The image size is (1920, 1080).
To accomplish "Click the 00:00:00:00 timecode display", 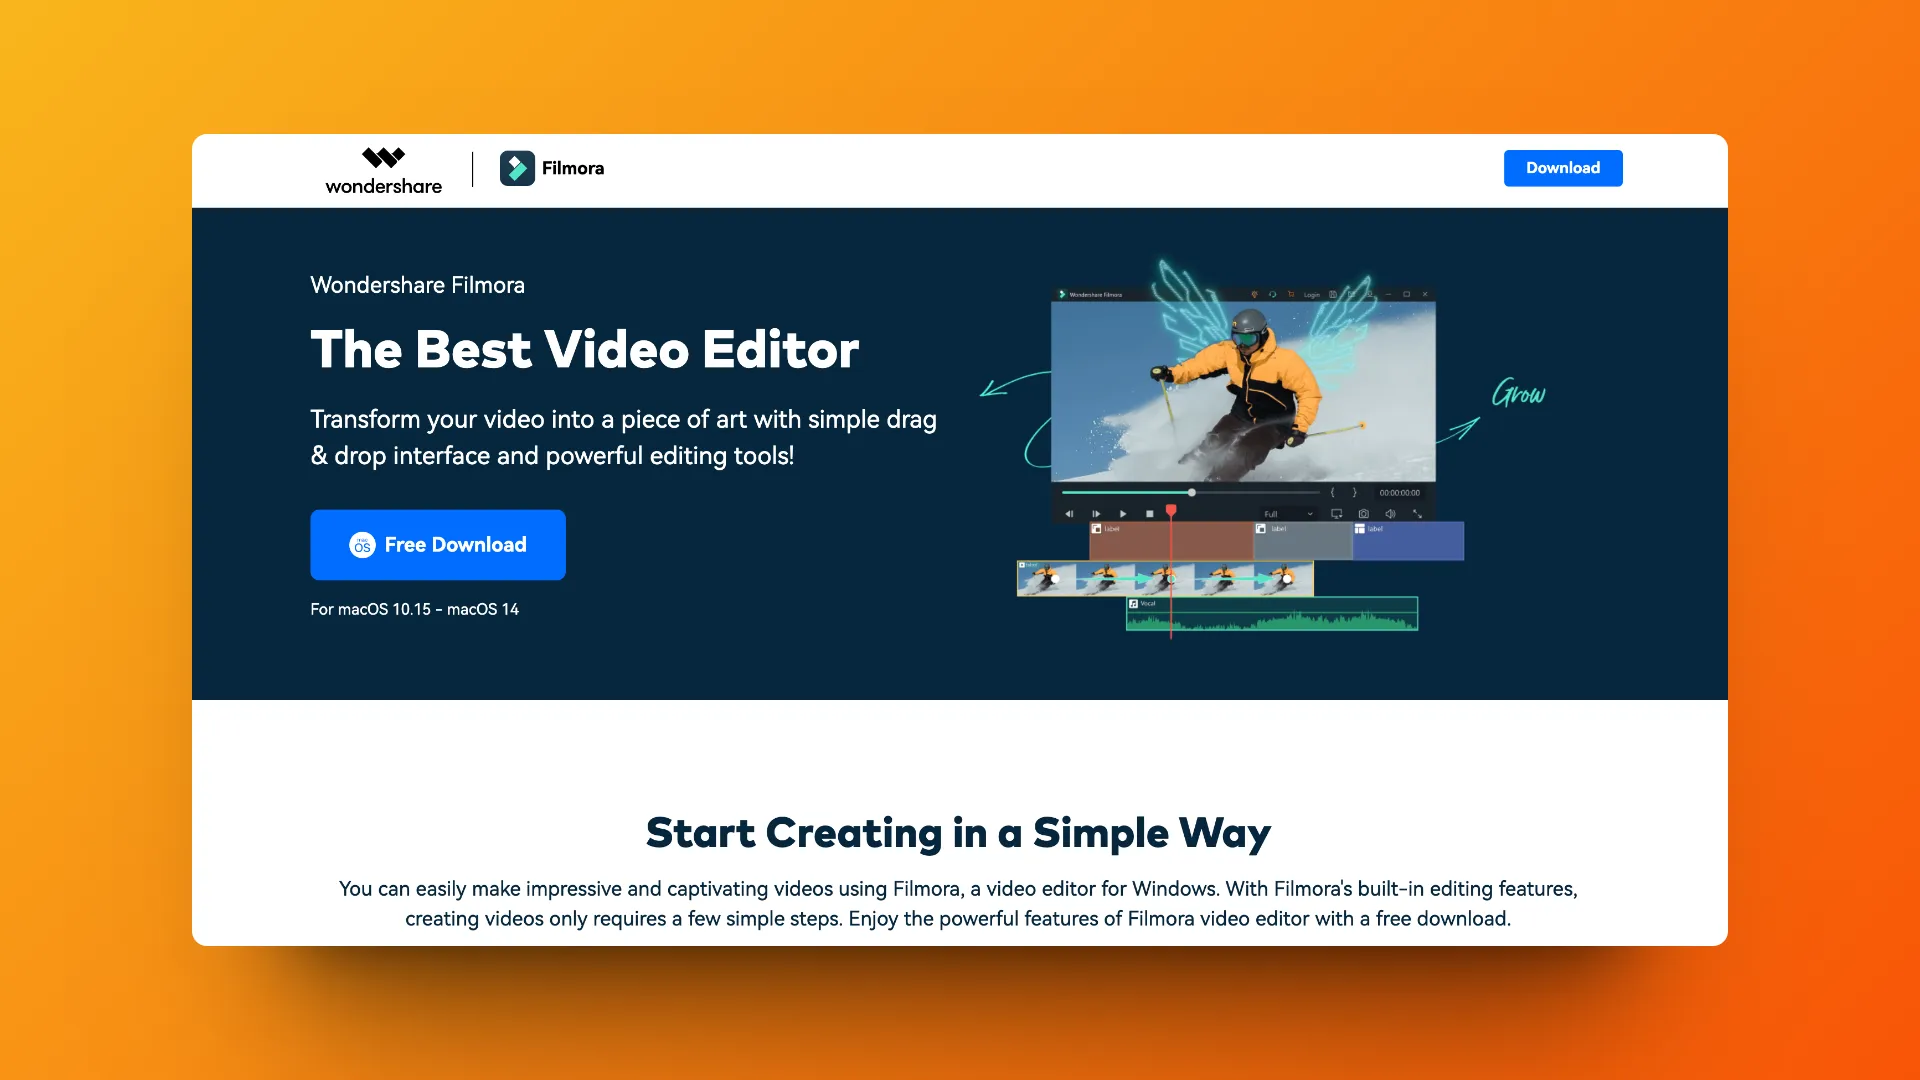I will click(x=1400, y=493).
